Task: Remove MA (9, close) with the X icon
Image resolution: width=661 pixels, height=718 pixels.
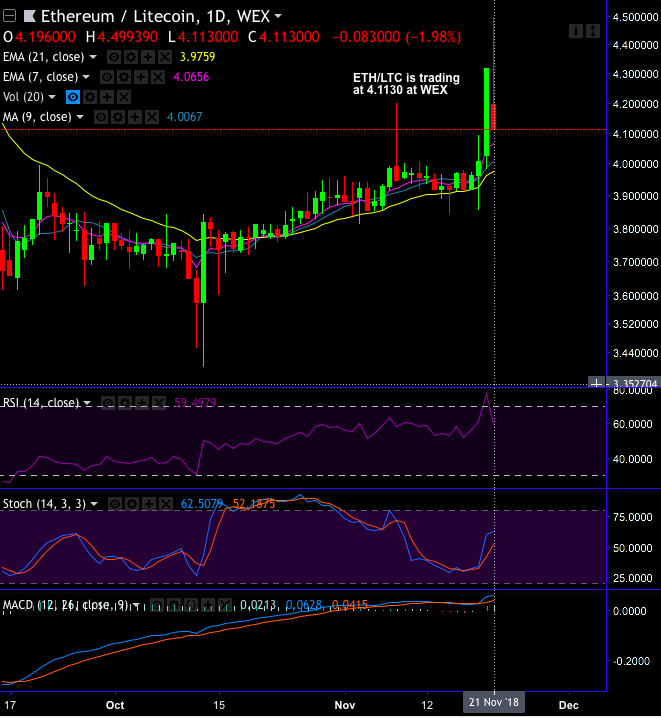Action: coord(152,117)
